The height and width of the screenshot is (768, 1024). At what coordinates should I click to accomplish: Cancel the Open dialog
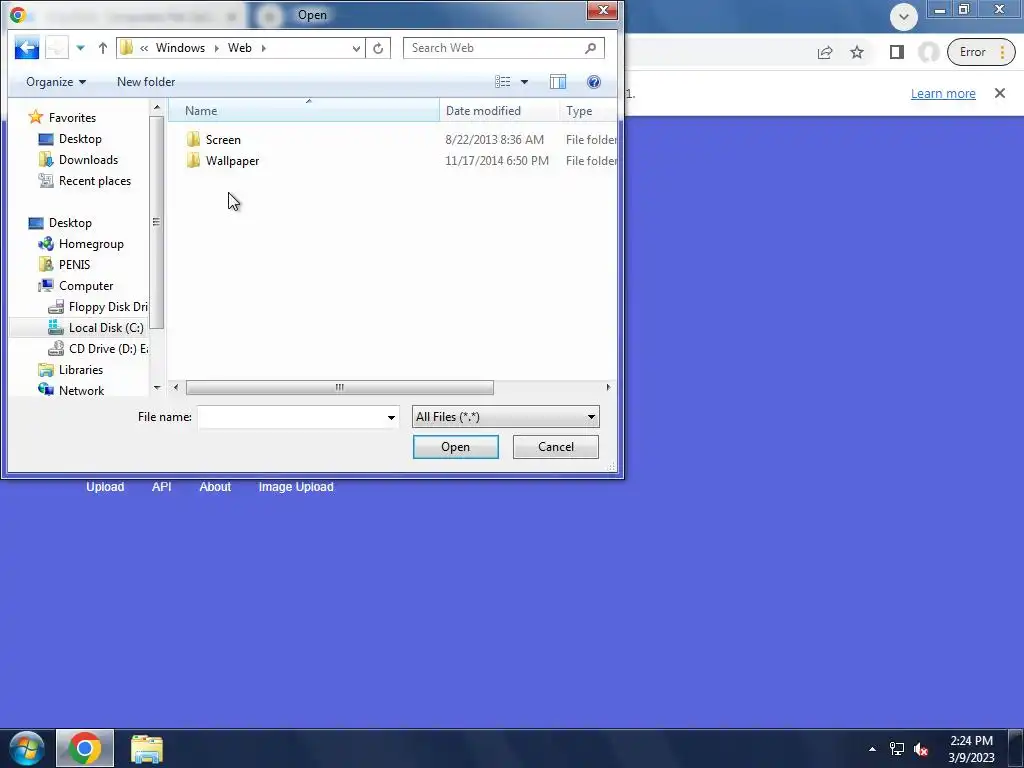click(x=556, y=447)
